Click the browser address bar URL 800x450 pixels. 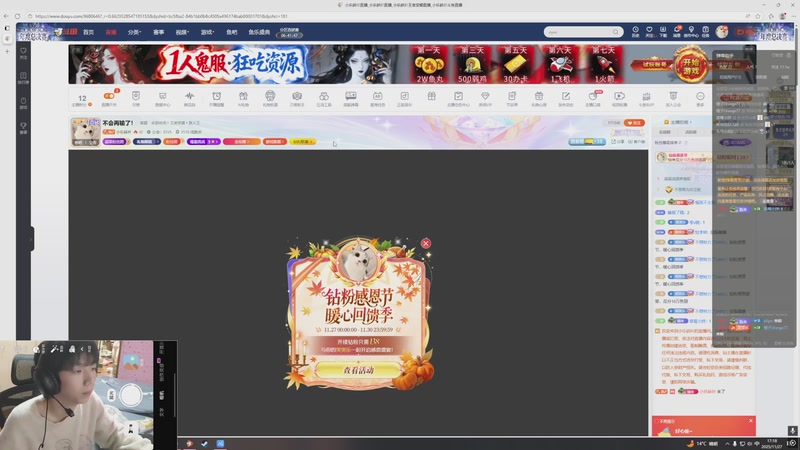pos(161,16)
